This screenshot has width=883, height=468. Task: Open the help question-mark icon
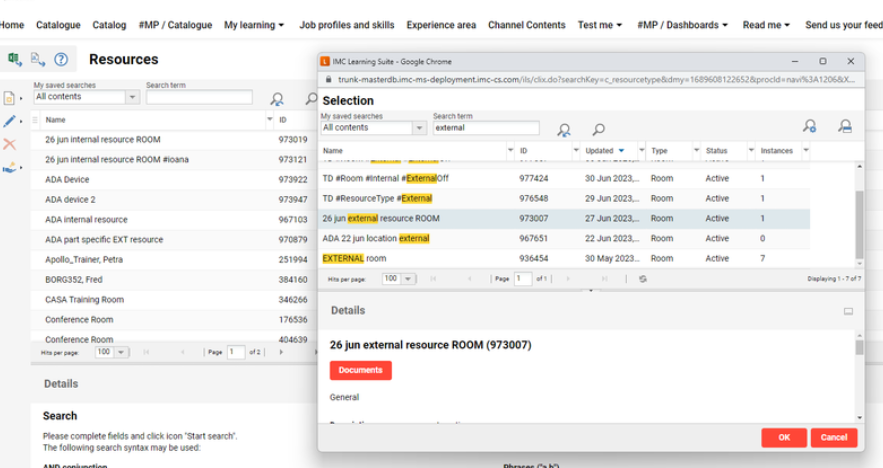[x=61, y=59]
